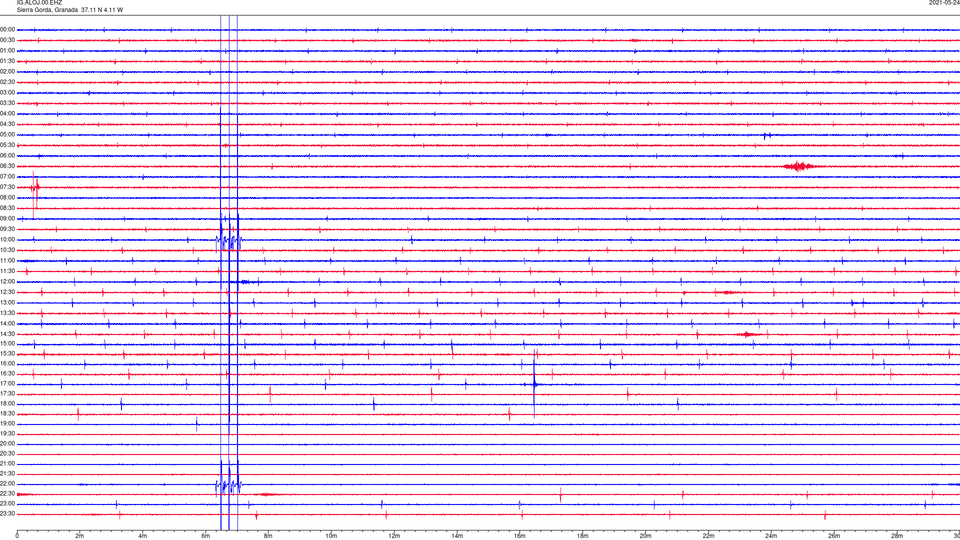Click the '09:30' time label
The image size is (960, 540).
point(7,230)
